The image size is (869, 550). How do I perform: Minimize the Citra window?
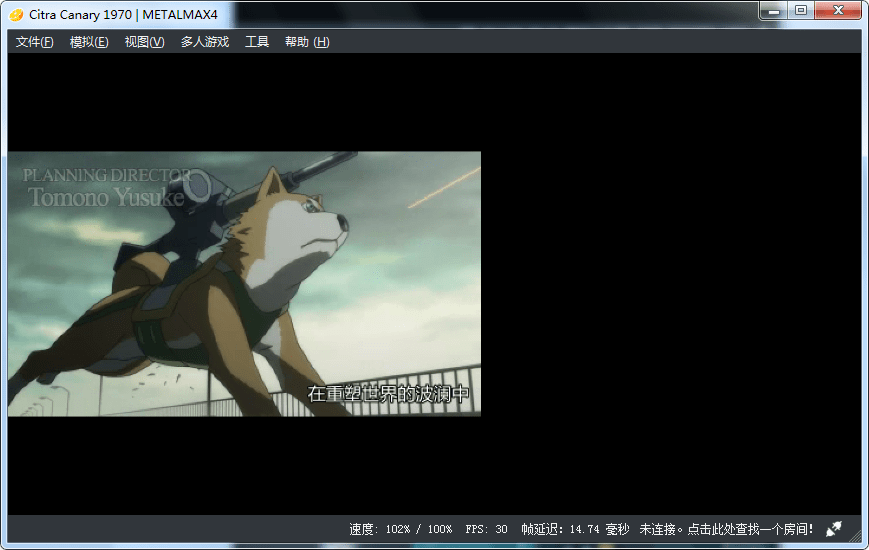pyautogui.click(x=773, y=10)
